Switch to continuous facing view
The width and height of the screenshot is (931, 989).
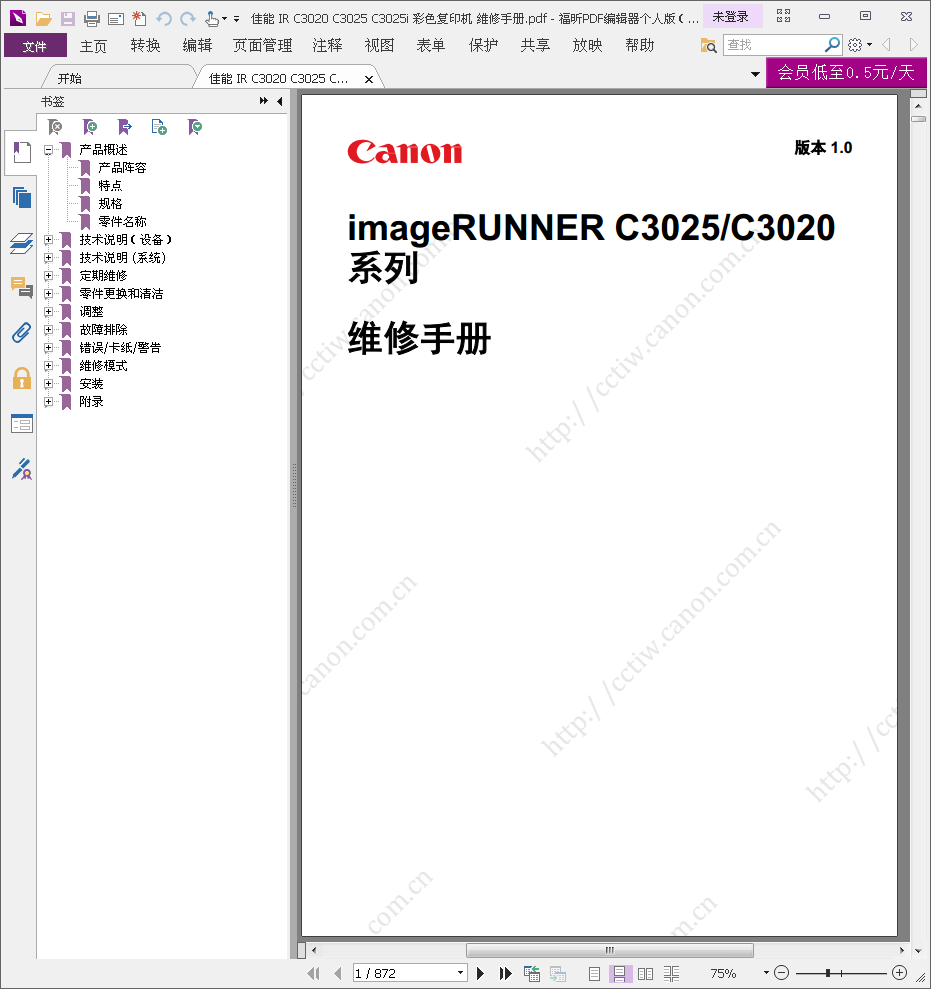click(x=671, y=973)
